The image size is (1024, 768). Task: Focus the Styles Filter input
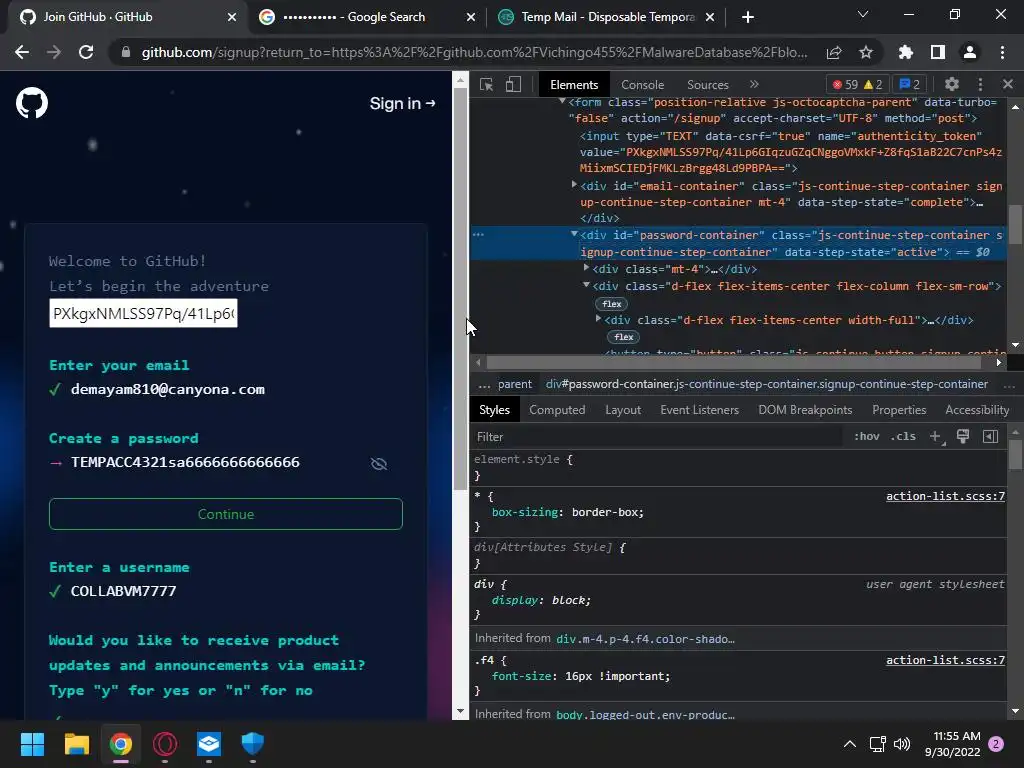tap(658, 437)
